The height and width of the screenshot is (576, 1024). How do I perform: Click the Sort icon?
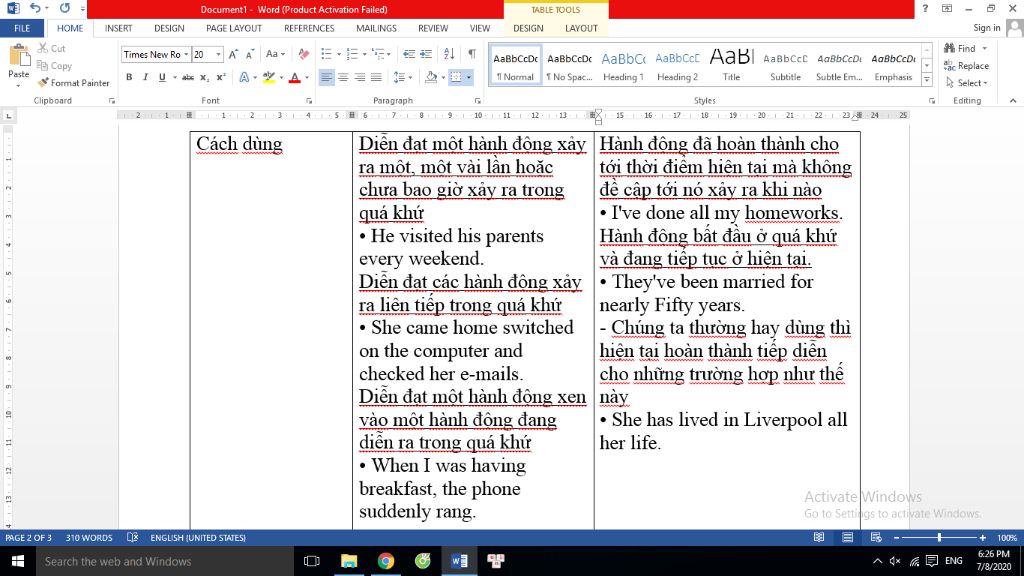[x=449, y=54]
